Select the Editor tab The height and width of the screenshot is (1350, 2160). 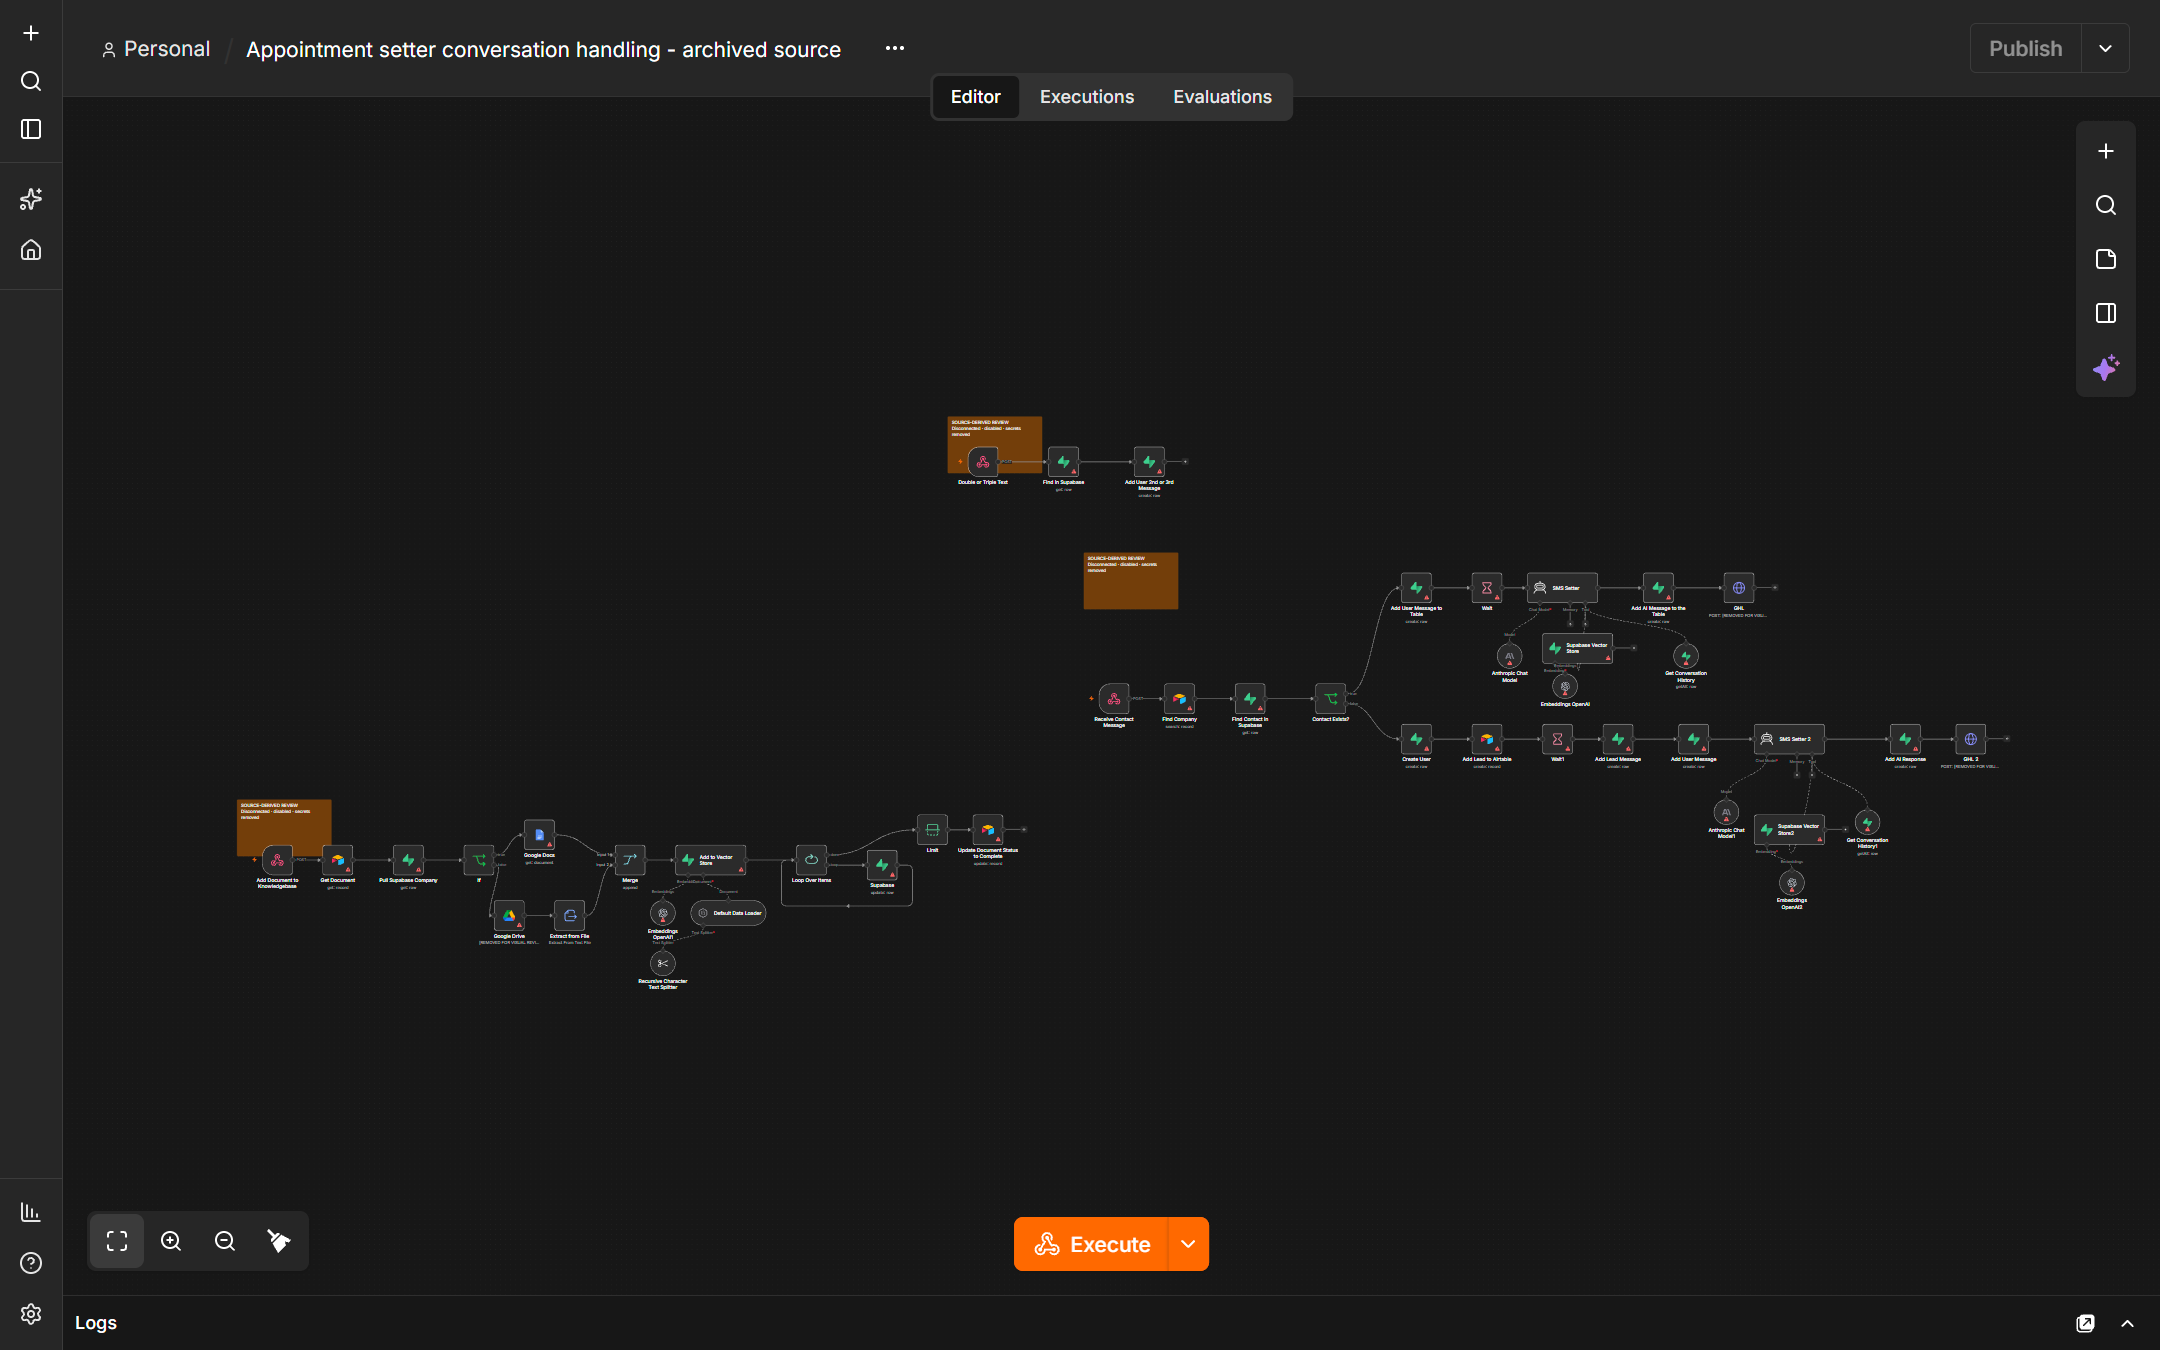point(975,97)
